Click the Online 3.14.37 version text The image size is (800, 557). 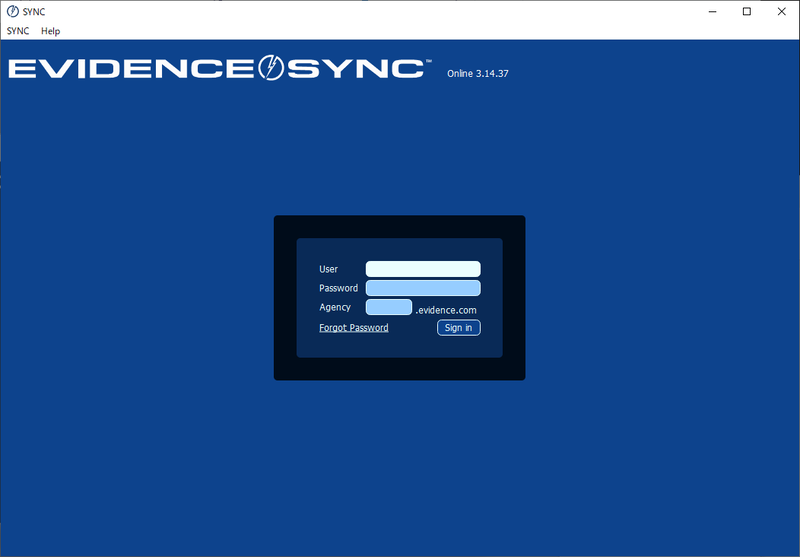pyautogui.click(x=478, y=74)
